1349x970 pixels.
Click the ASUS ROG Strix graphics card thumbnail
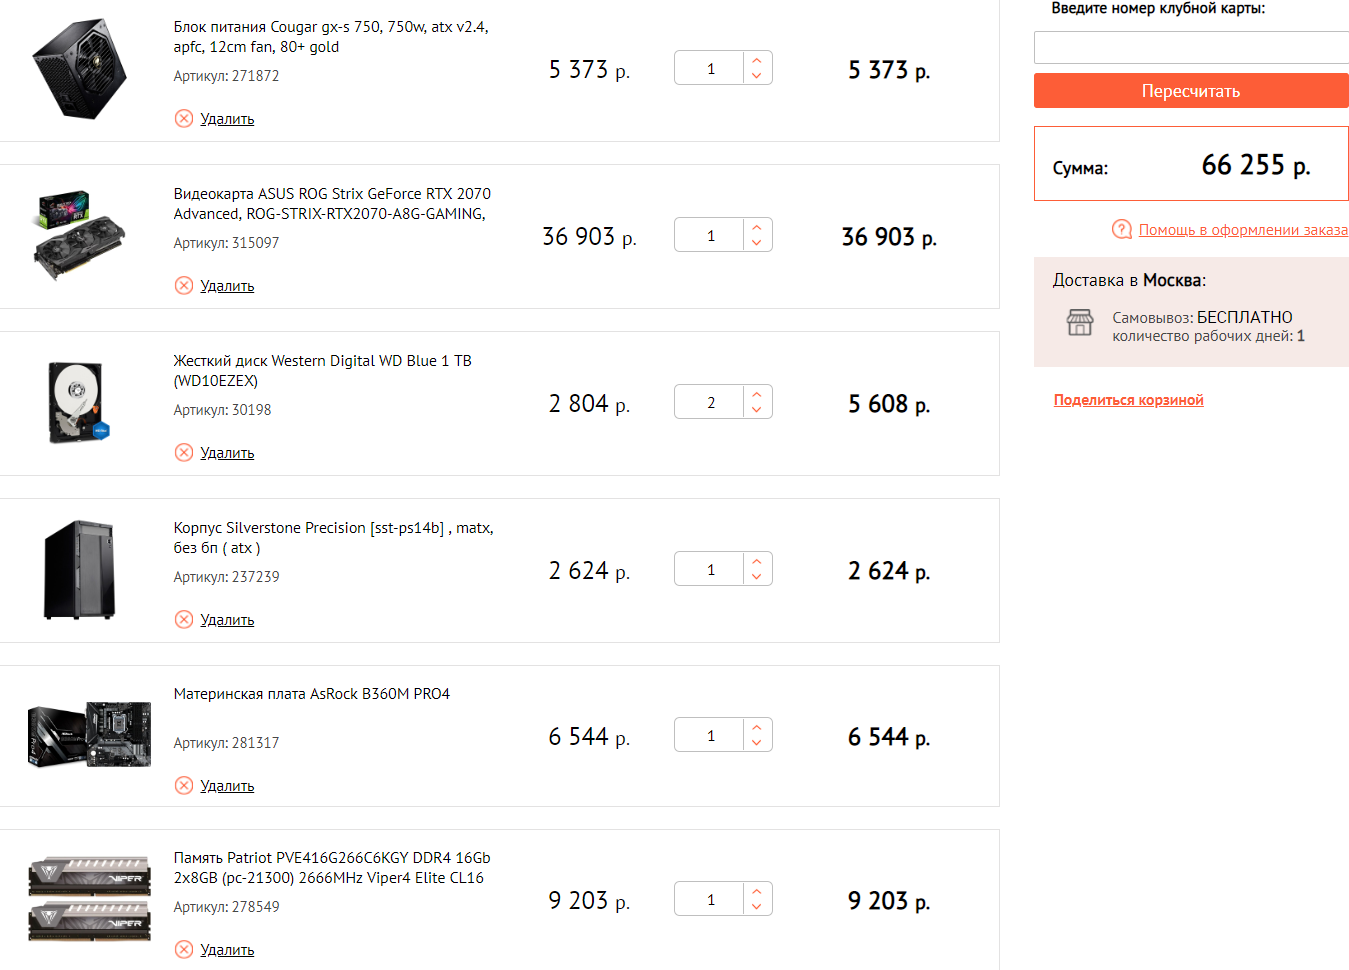[x=78, y=236]
